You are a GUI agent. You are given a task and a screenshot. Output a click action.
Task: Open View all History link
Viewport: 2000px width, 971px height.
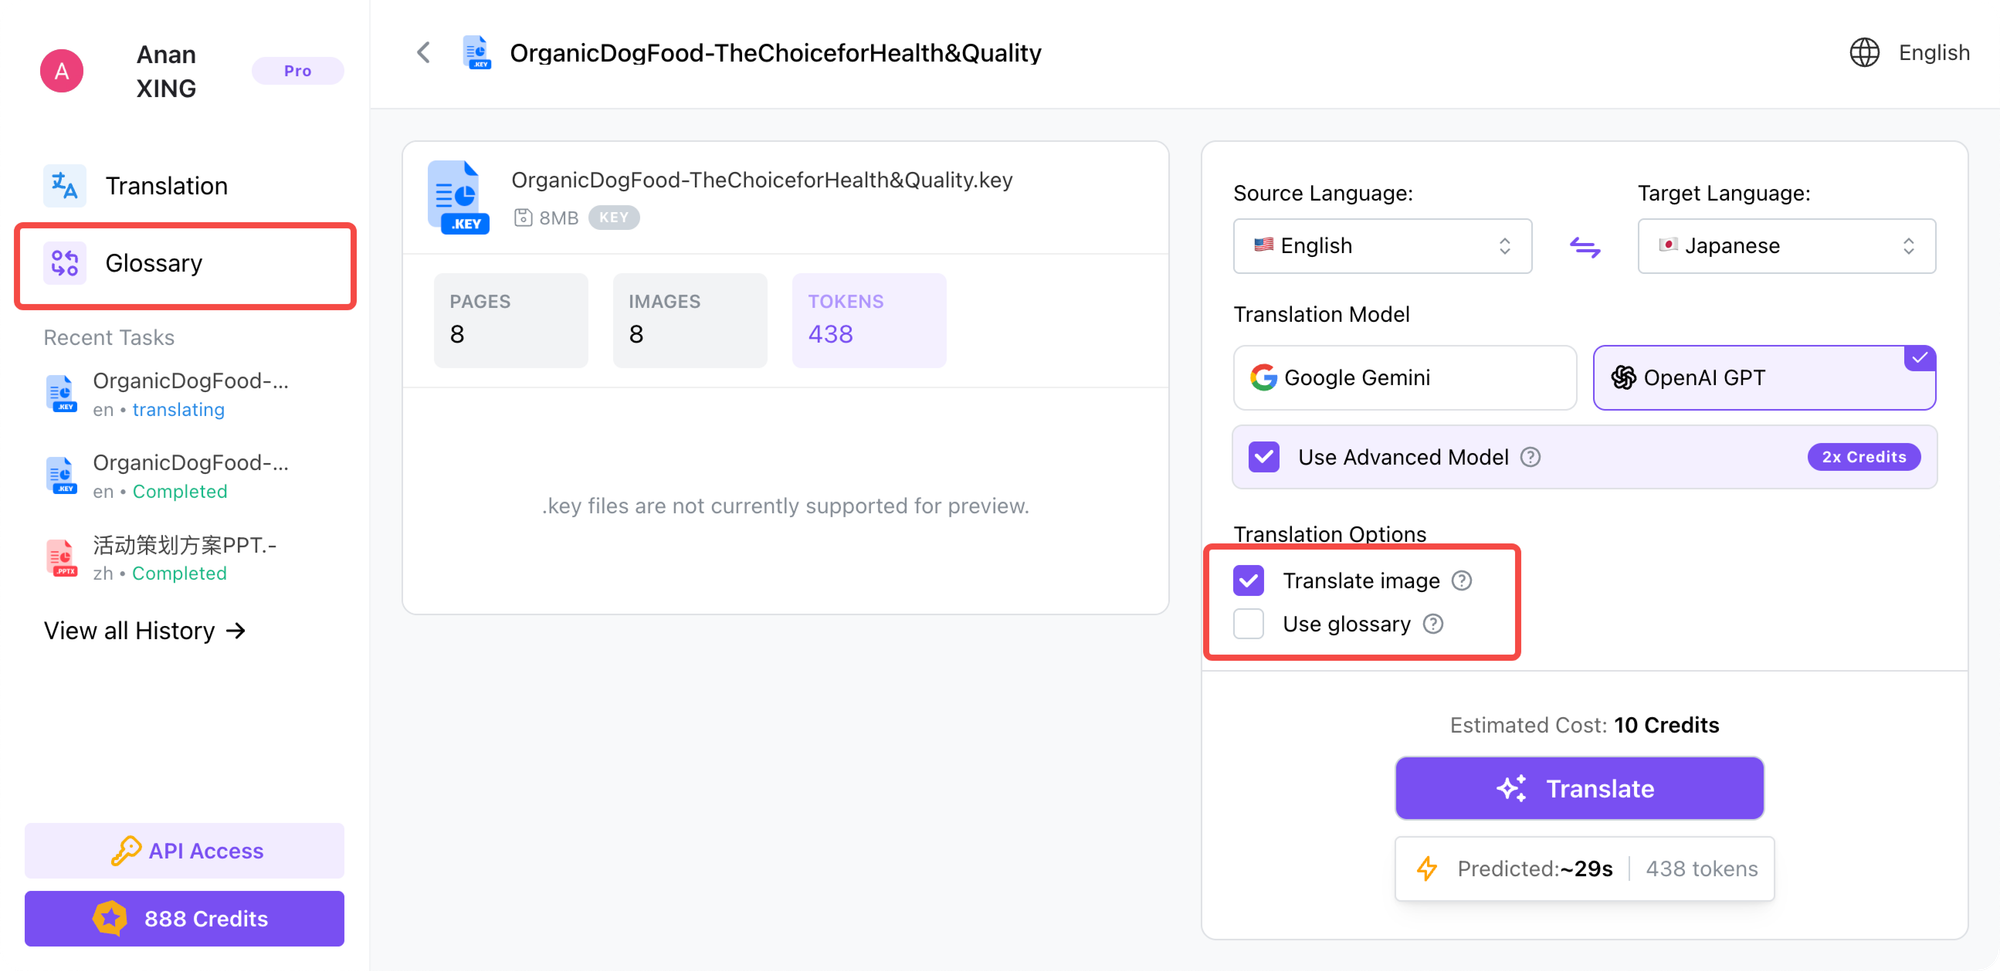point(144,631)
